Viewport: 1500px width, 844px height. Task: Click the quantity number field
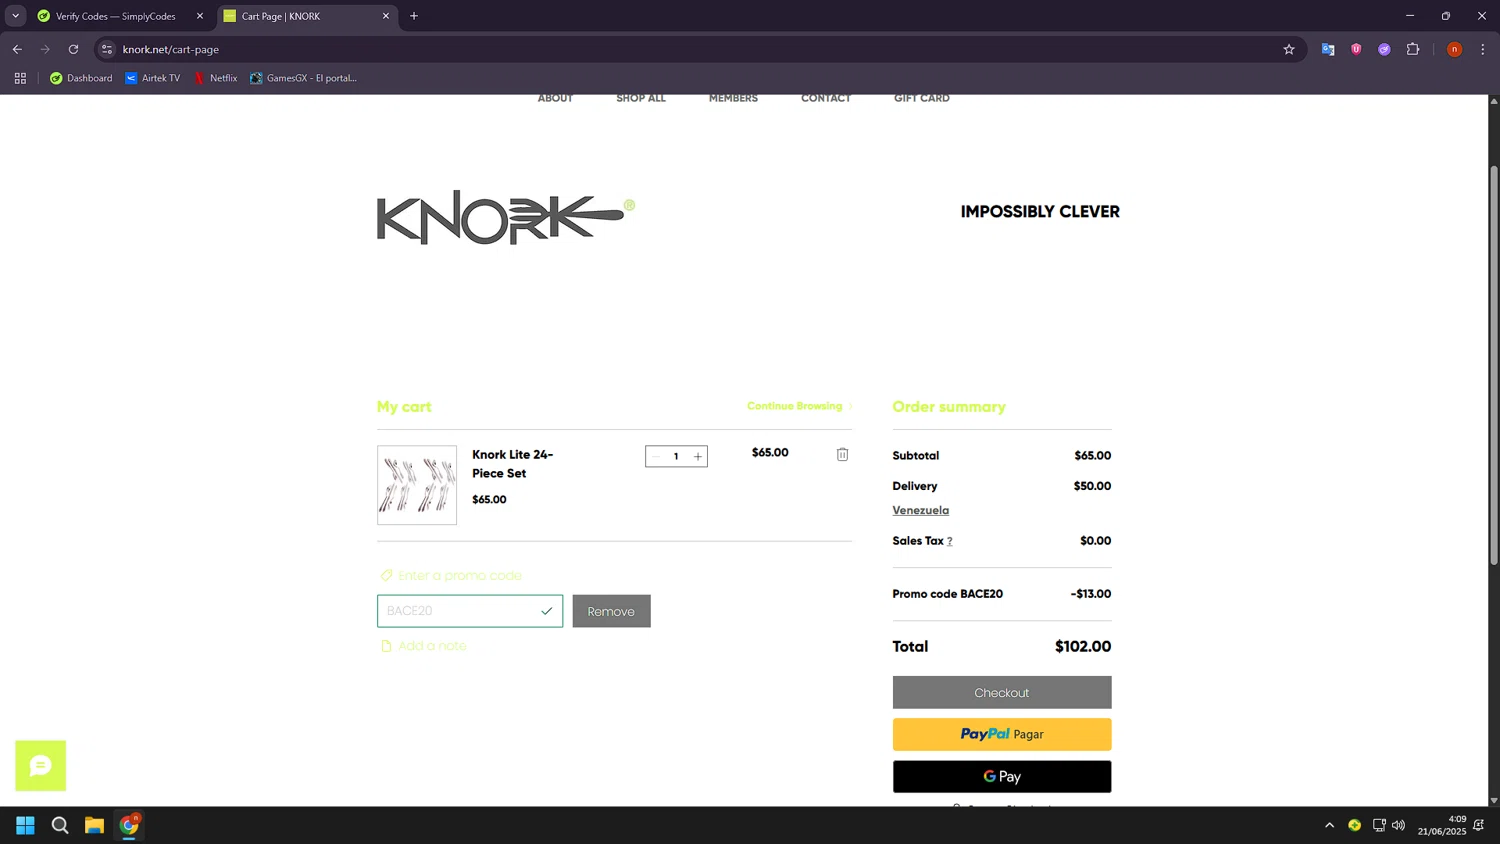[x=676, y=457]
